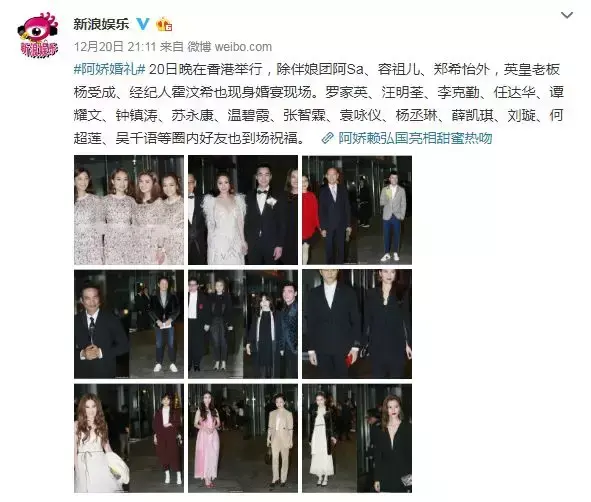Expand the post options chevron menu
Screen dimensions: 591x502
(x=567, y=15)
